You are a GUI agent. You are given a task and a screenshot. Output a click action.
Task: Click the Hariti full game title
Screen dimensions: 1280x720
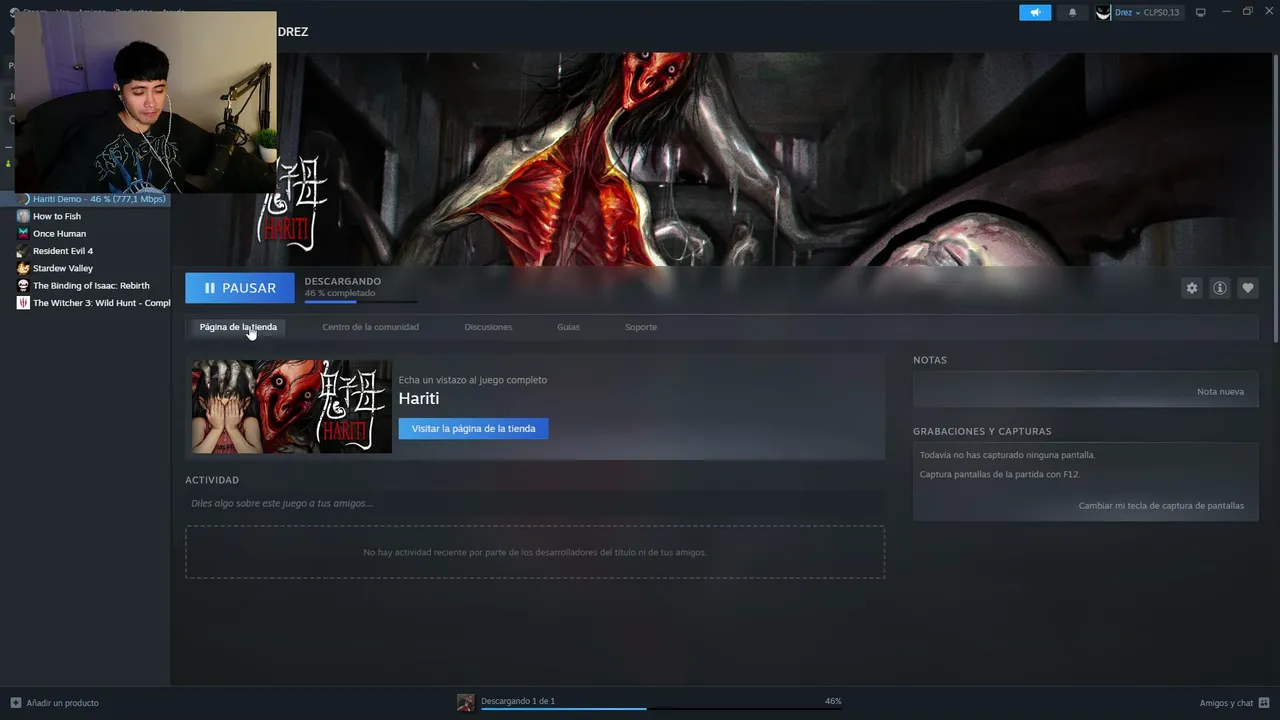(x=419, y=398)
